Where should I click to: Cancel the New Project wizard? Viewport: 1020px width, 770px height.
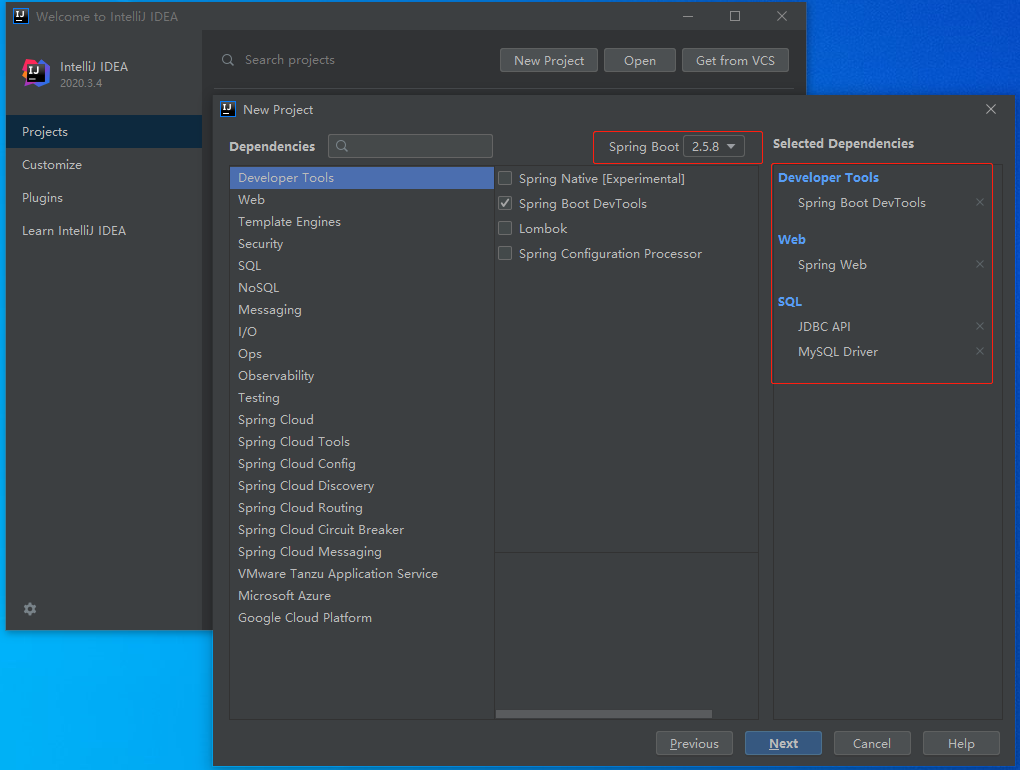(x=872, y=743)
